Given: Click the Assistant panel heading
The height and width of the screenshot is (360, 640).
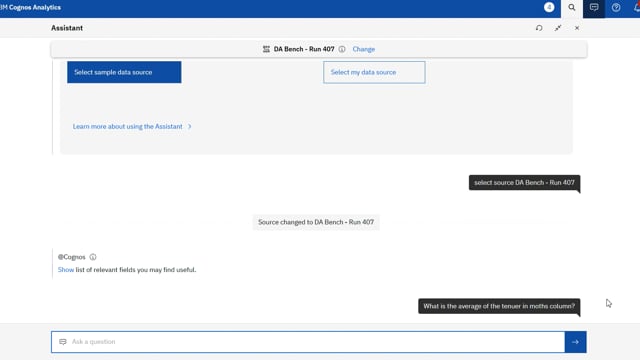Looking at the screenshot, I should point(67,28).
